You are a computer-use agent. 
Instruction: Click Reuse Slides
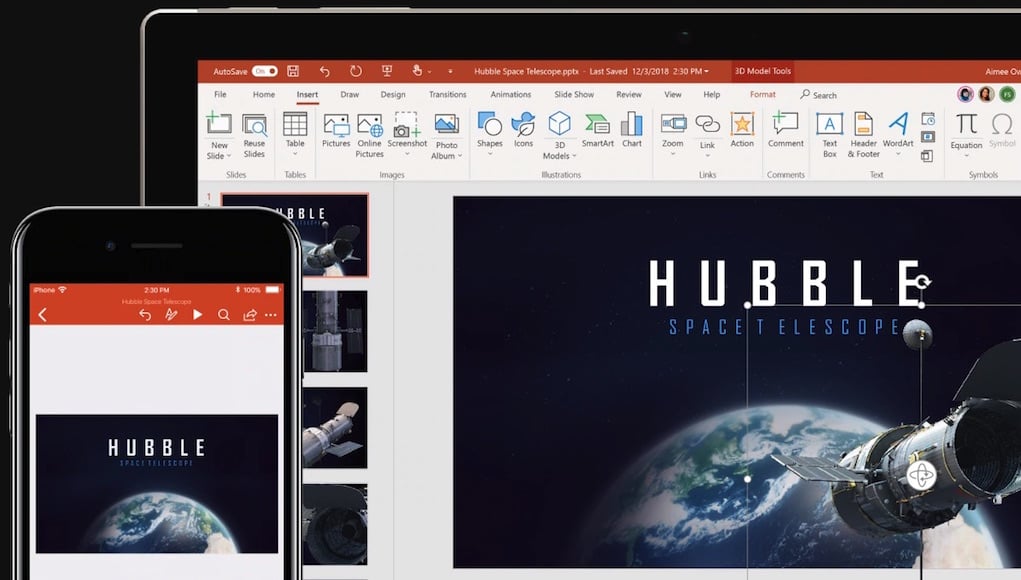pos(254,136)
